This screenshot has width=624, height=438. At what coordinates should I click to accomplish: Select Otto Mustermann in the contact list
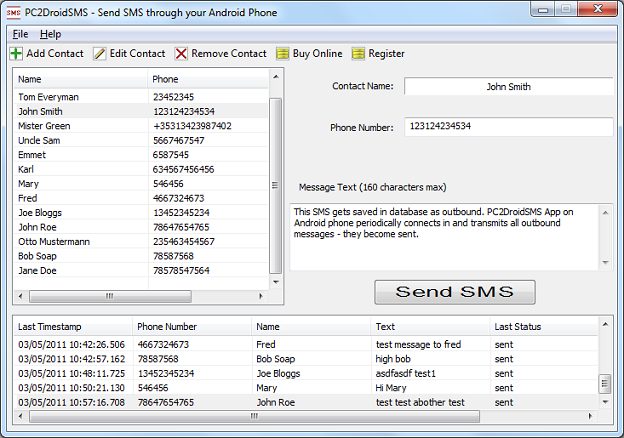[141, 241]
